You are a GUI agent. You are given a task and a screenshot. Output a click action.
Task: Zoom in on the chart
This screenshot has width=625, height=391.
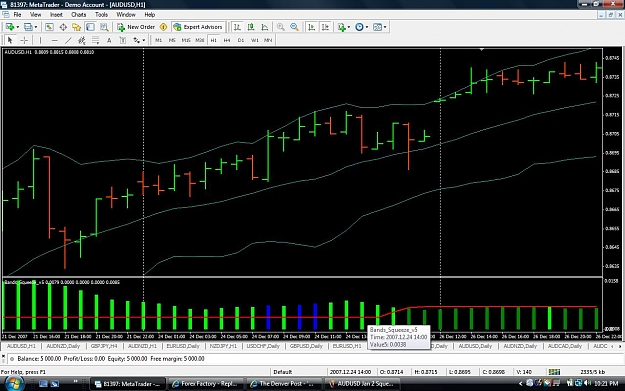[281, 27]
